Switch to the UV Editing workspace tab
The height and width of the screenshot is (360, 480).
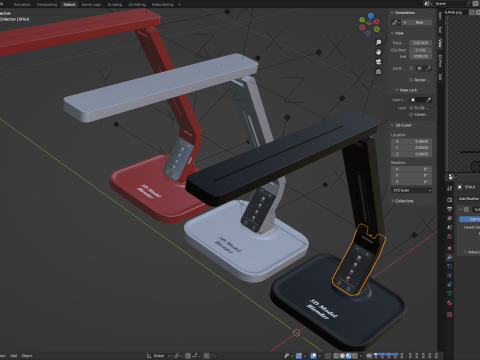coord(137,4)
